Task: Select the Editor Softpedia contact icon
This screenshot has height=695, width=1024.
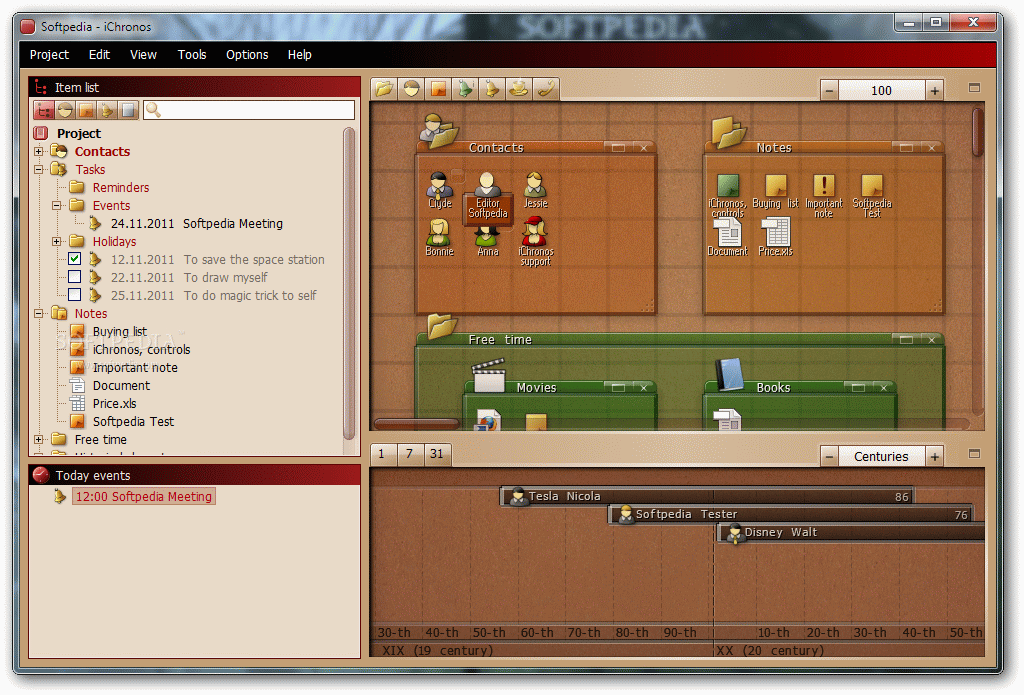Action: (x=487, y=195)
